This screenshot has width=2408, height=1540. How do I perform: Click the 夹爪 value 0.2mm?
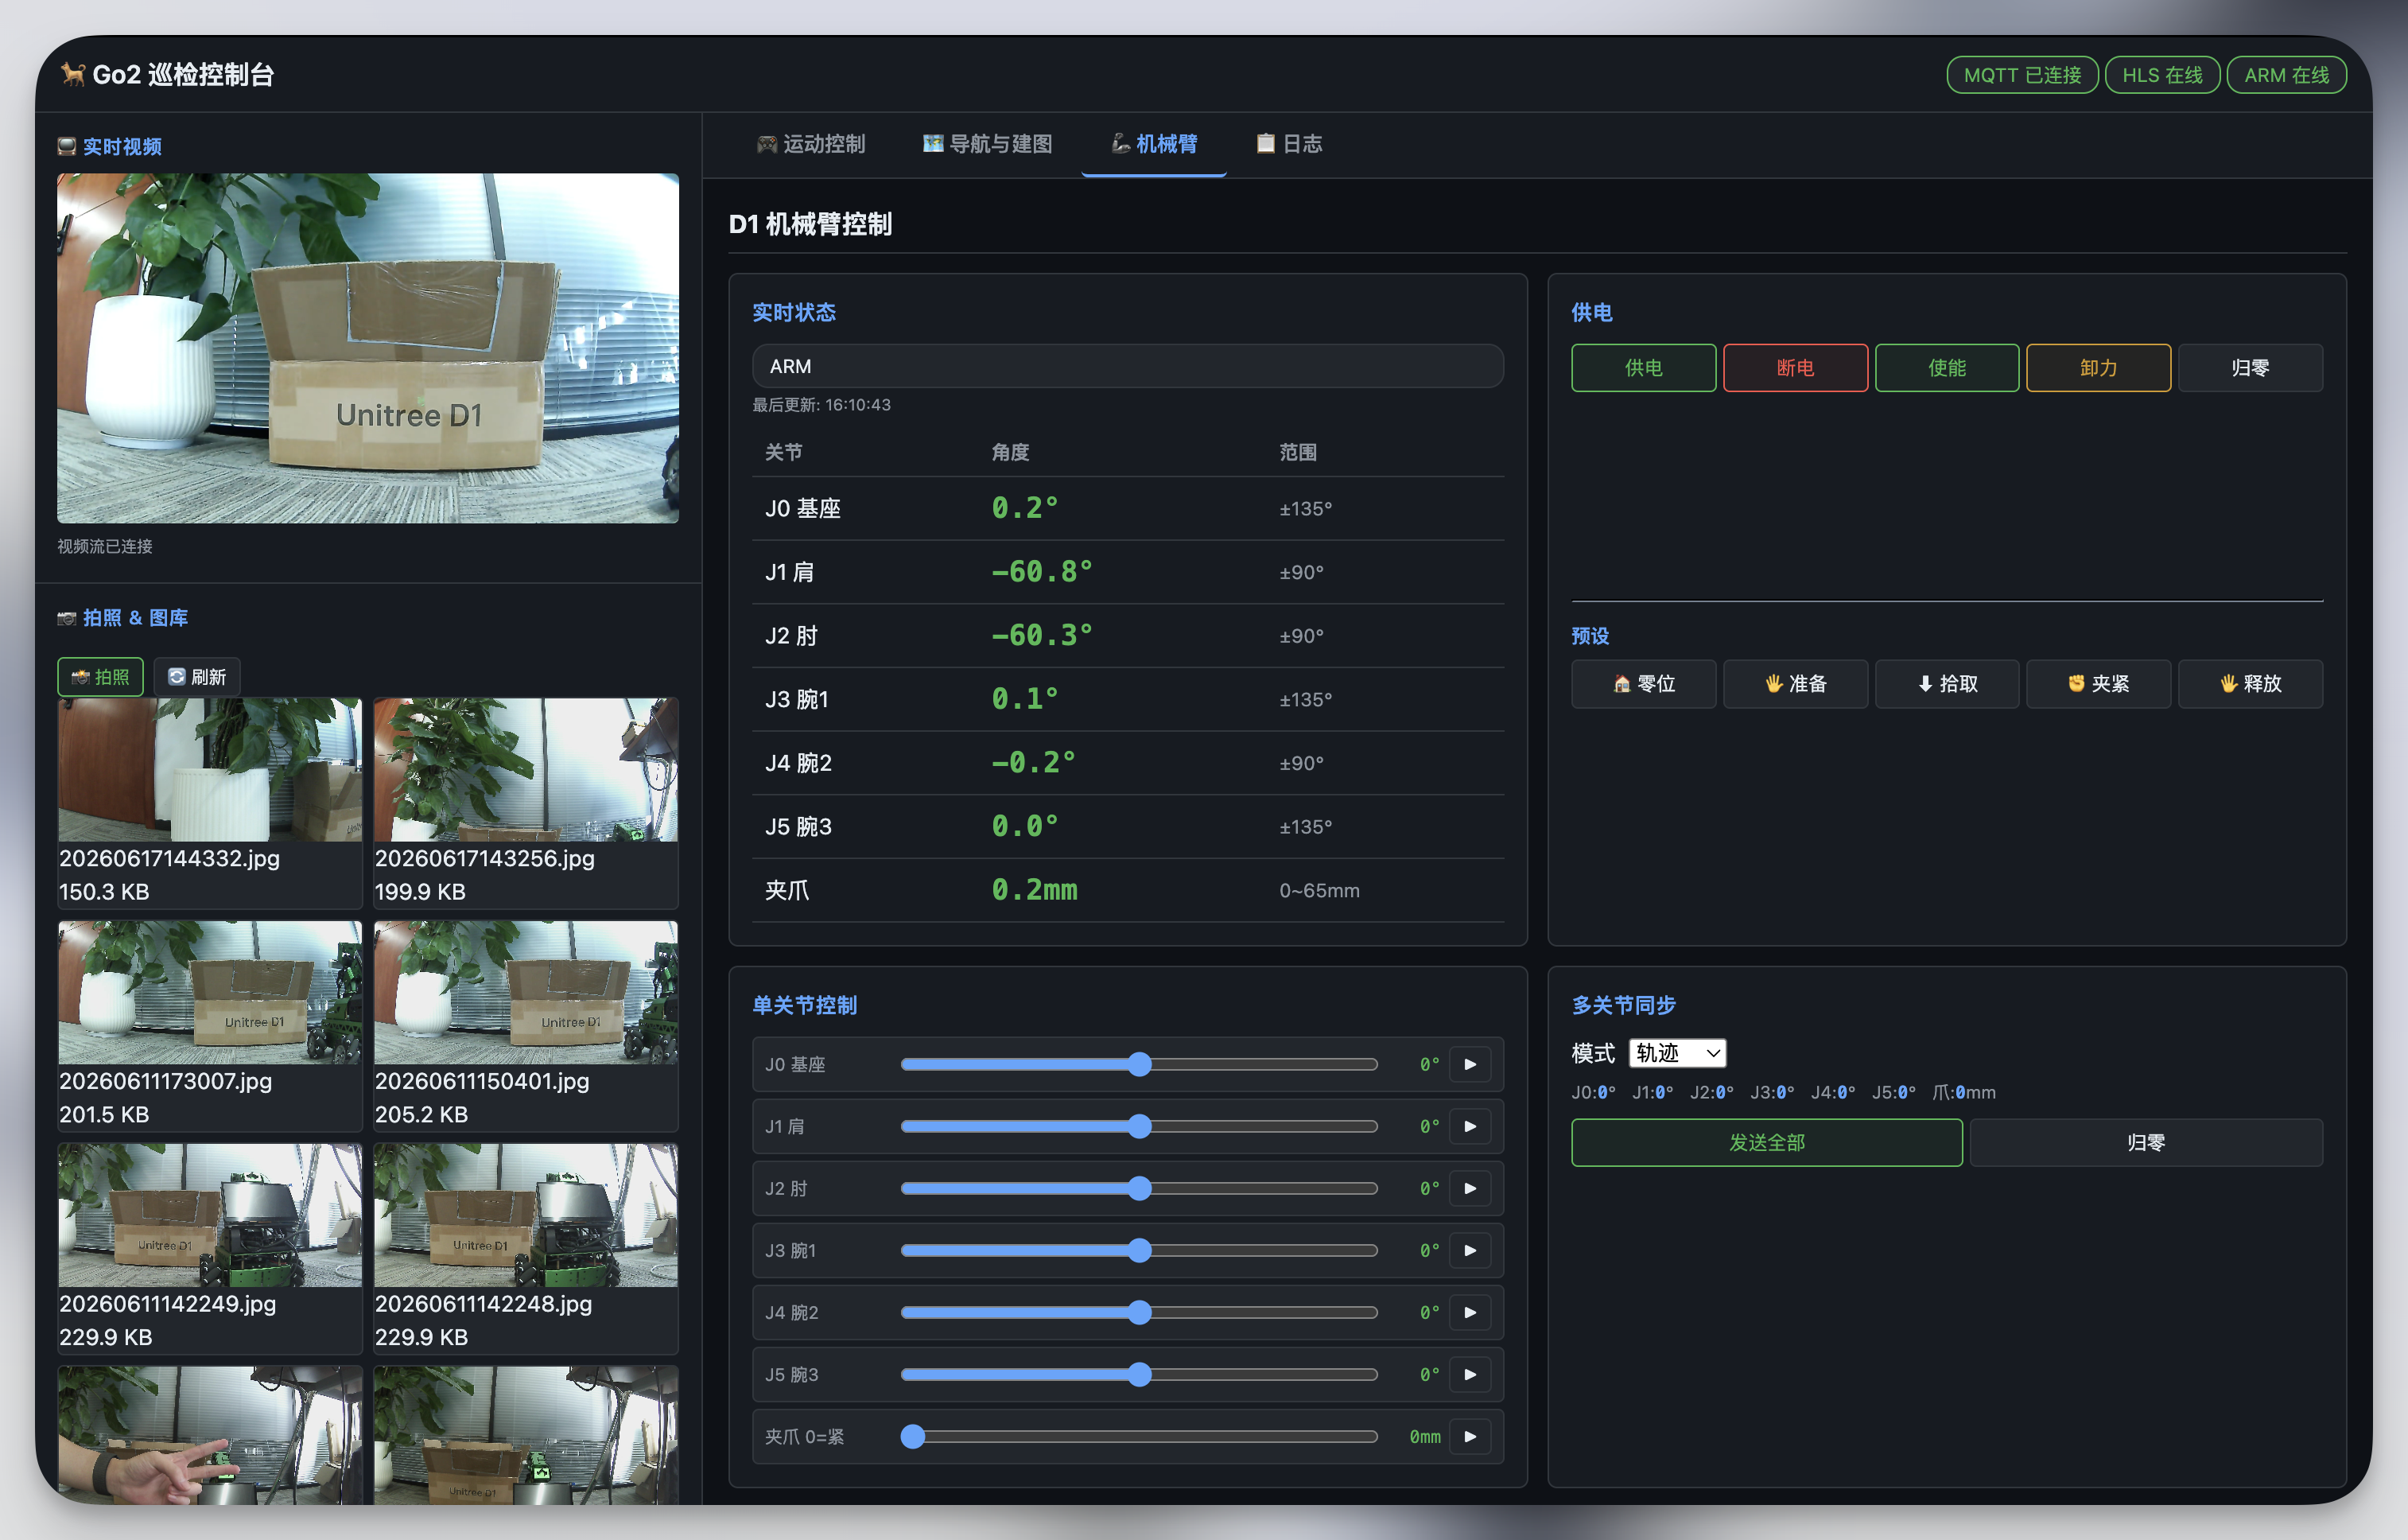(x=1034, y=890)
